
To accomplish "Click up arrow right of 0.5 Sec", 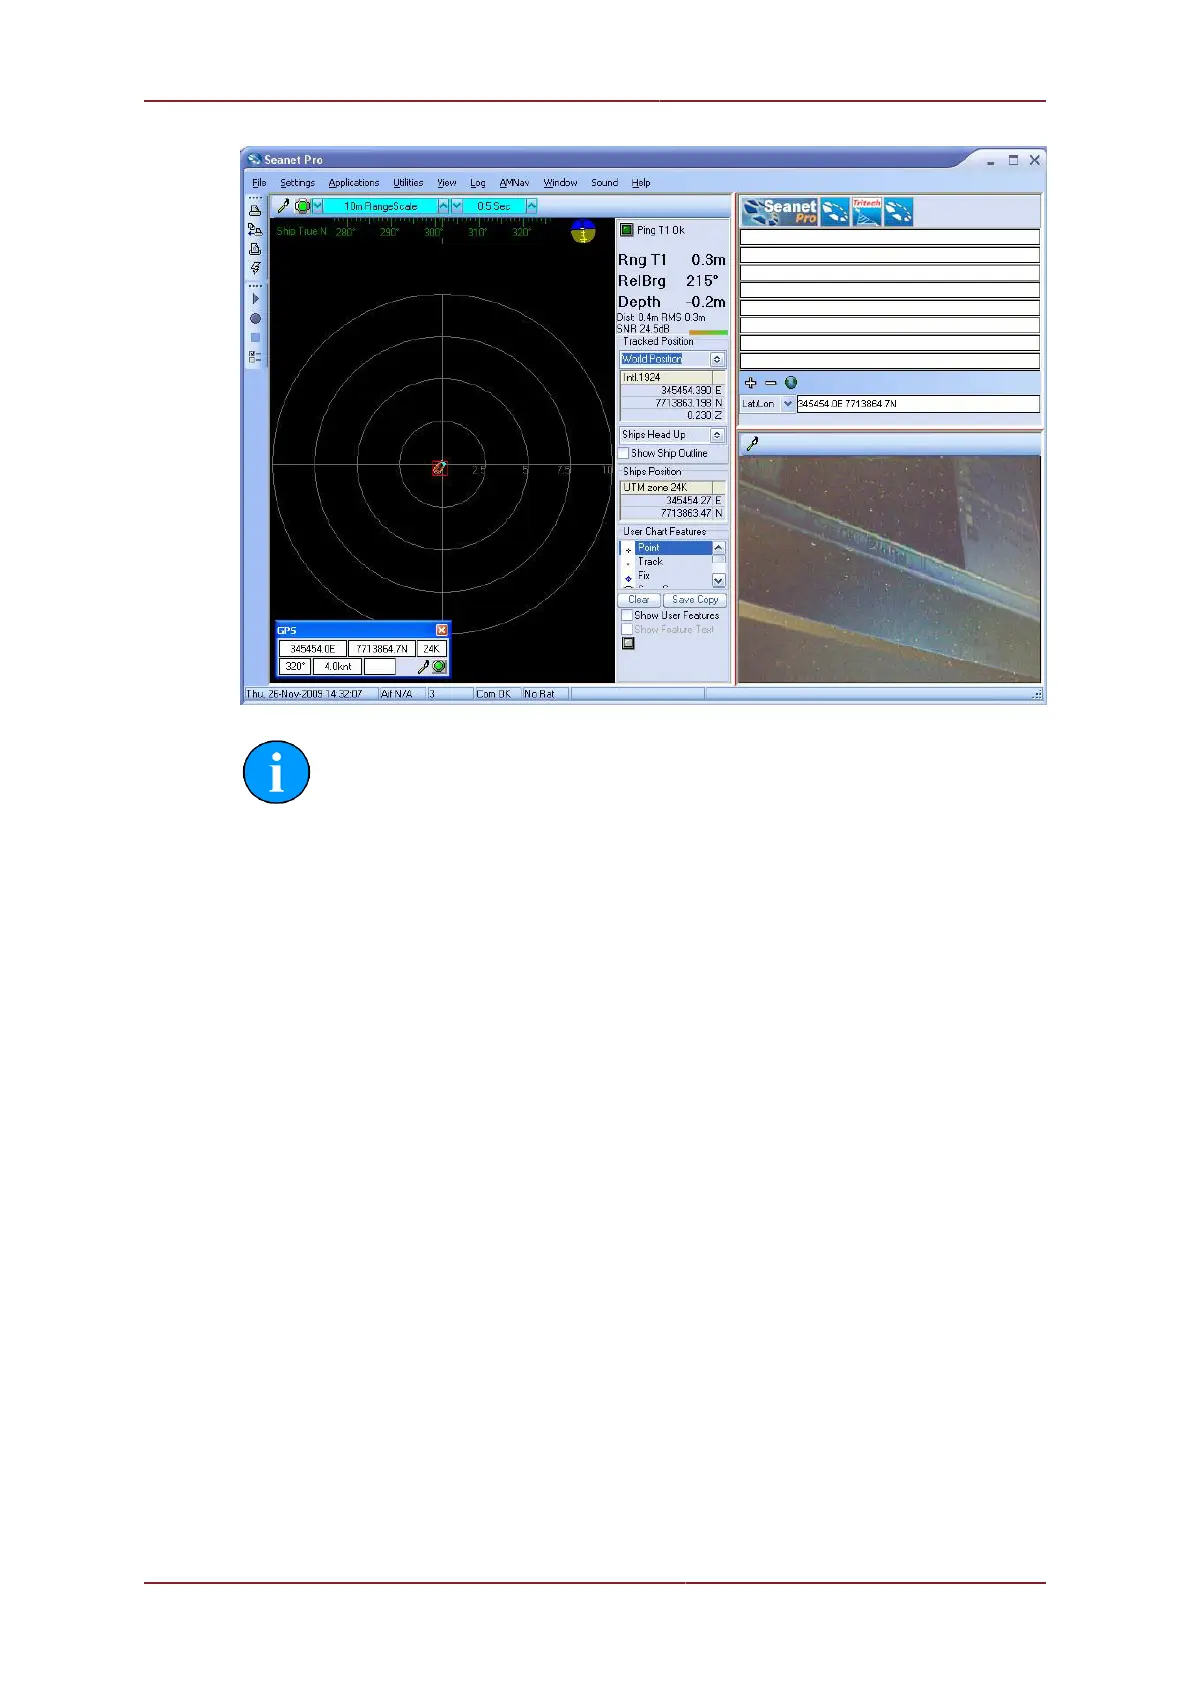I will pyautogui.click(x=532, y=206).
